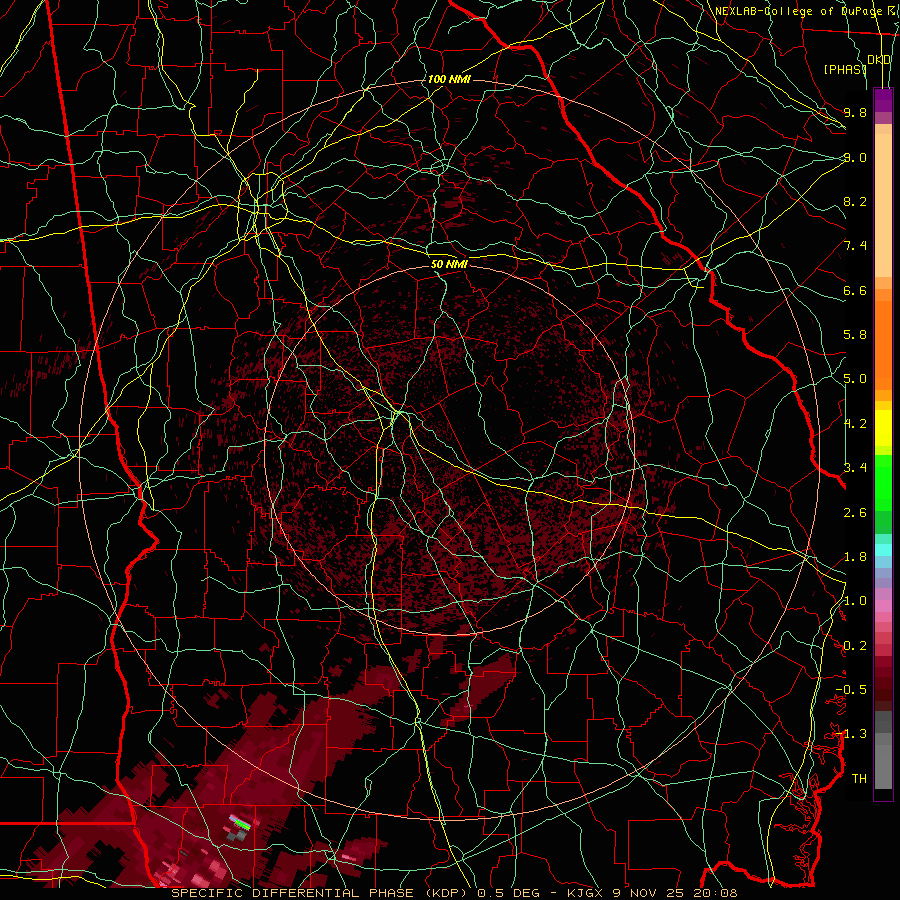Click the "TH" threshold label on the legend
The height and width of the screenshot is (900, 900).
pyautogui.click(x=859, y=779)
